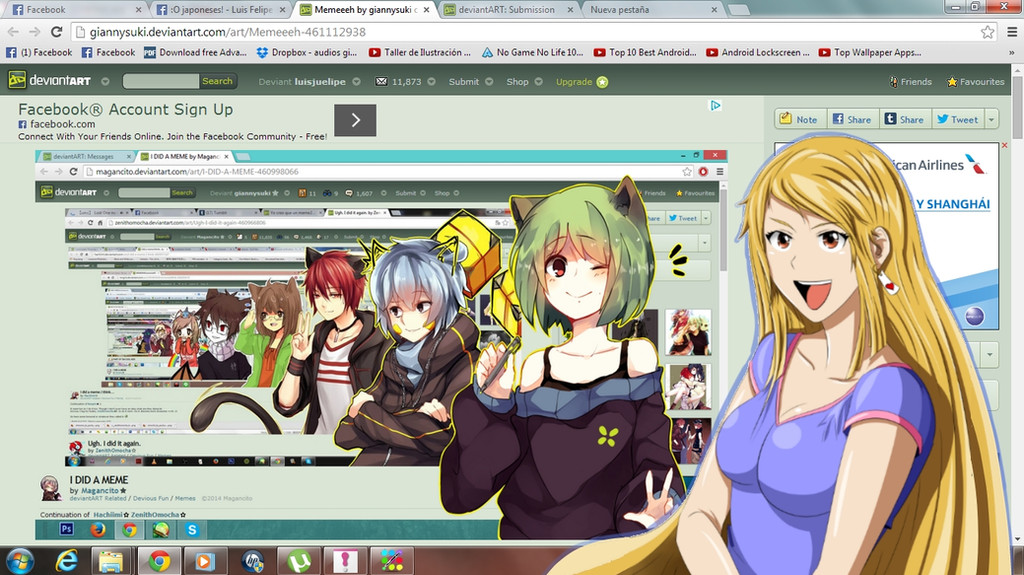The width and height of the screenshot is (1024, 575).
Task: Open 'Taller de Ilustración' YouTube bookmark
Action: (419, 52)
